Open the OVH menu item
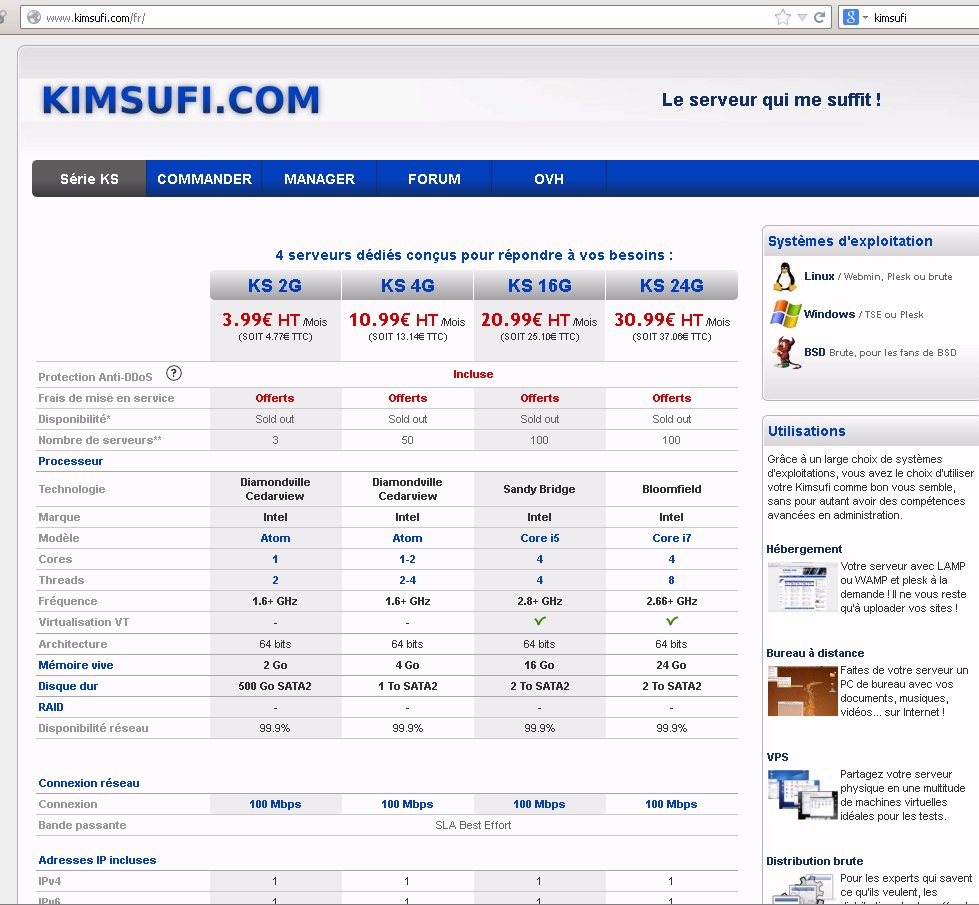The image size is (979, 905). coord(549,179)
